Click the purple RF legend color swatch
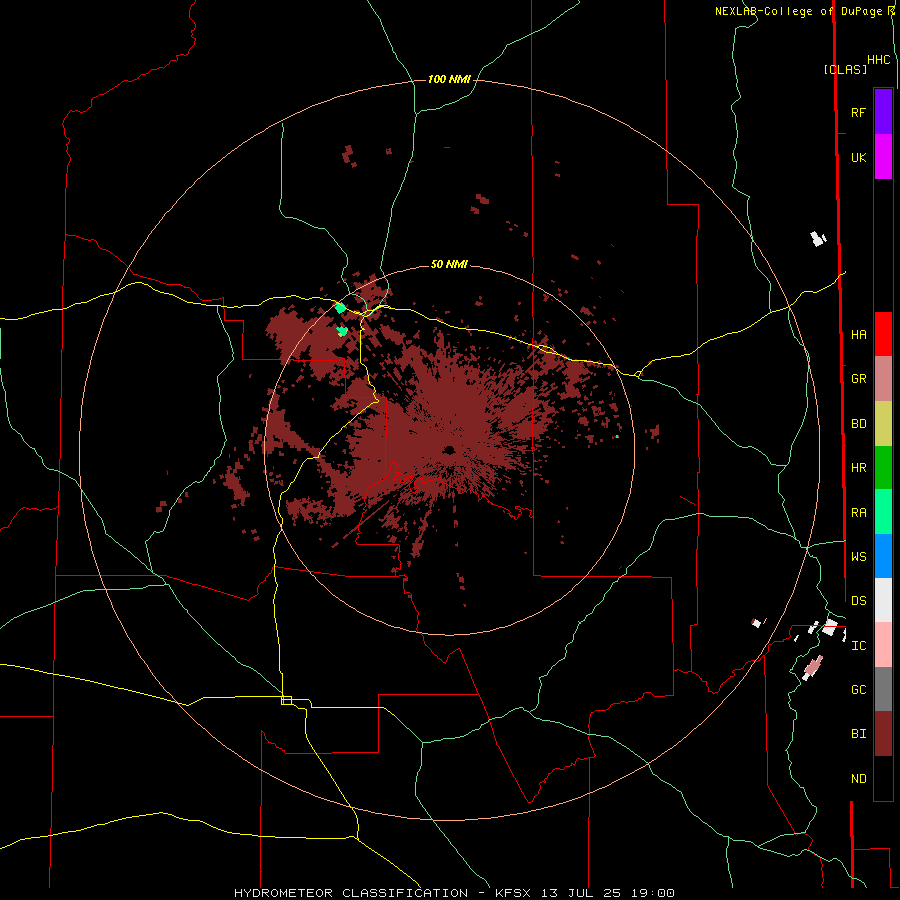The height and width of the screenshot is (900, 900). pyautogui.click(x=883, y=112)
